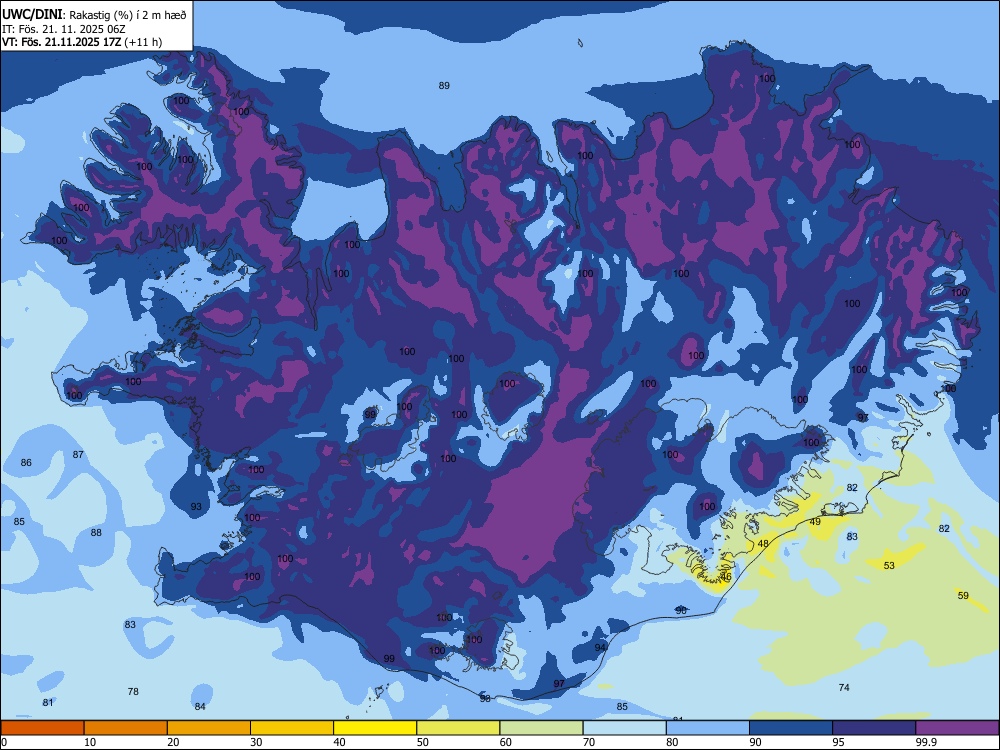This screenshot has width=1000, height=750.
Task: Click the '84' humidity value on the map
Action: click(x=200, y=707)
